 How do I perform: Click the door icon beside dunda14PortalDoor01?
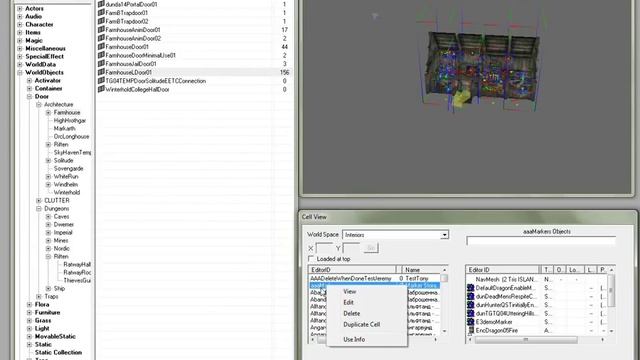(x=101, y=4)
